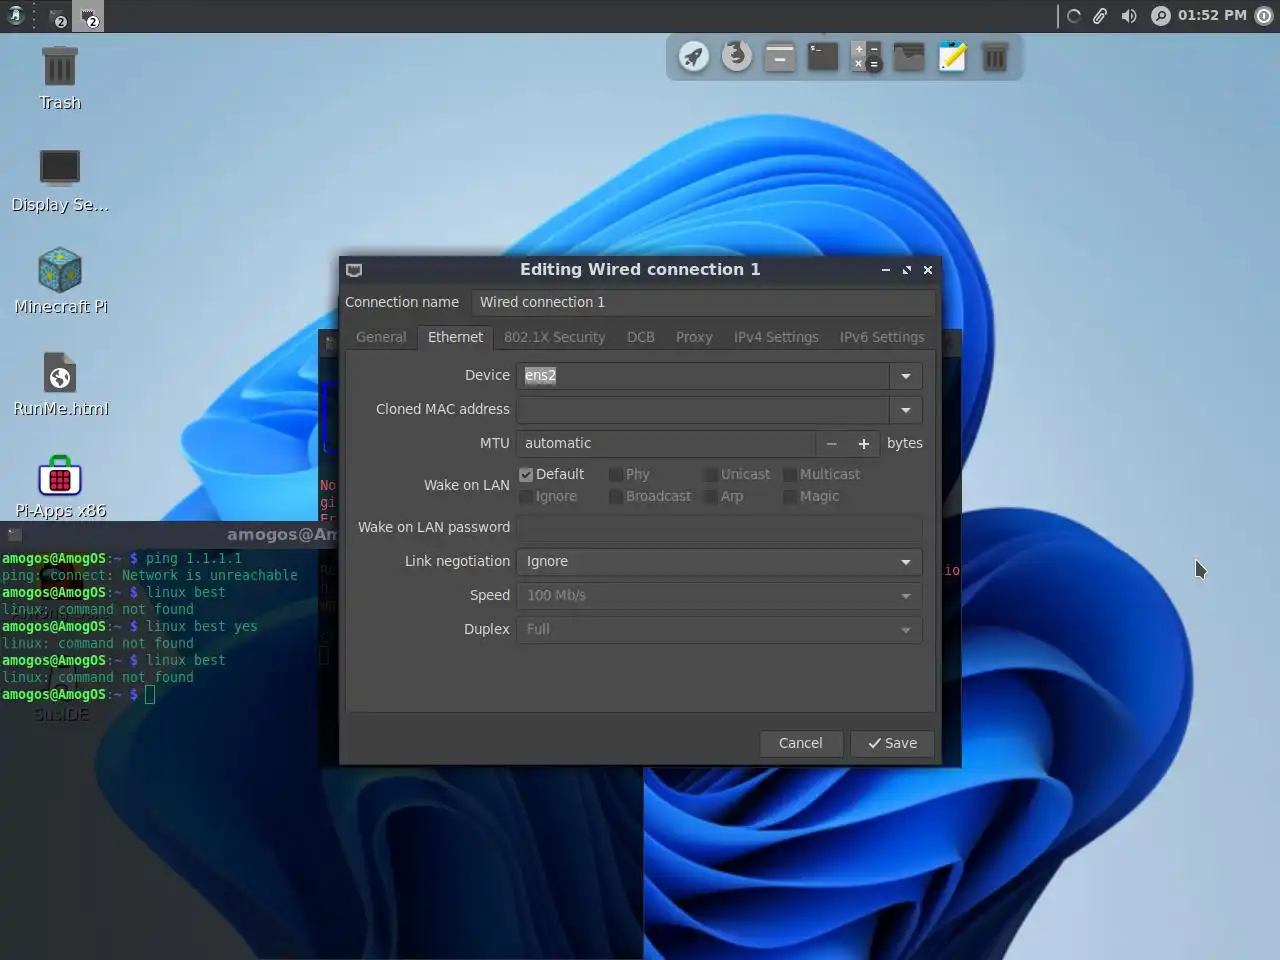1280x960 pixels.
Task: Click the Save button
Action: coord(892,743)
